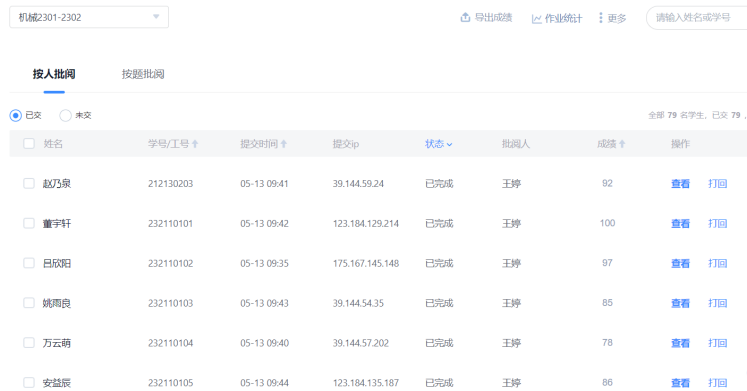The width and height of the screenshot is (747, 391).
Task: Click IP address 39.144.54.35
Action: coord(358,303)
